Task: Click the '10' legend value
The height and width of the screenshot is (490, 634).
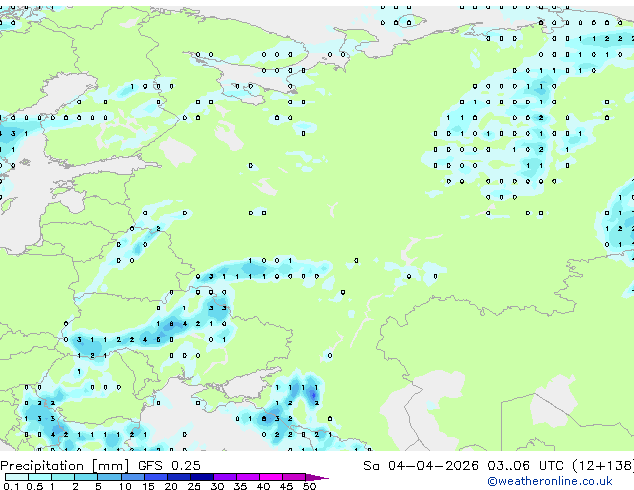Action: point(125,486)
